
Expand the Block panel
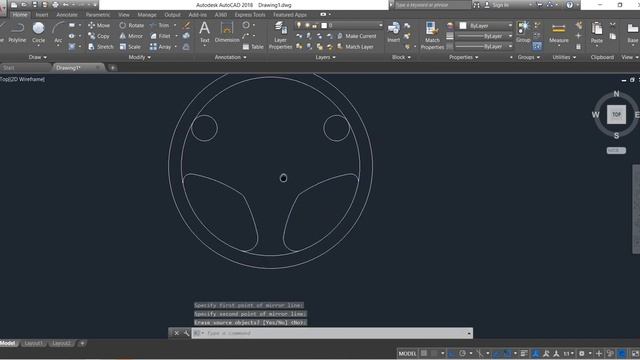click(402, 58)
